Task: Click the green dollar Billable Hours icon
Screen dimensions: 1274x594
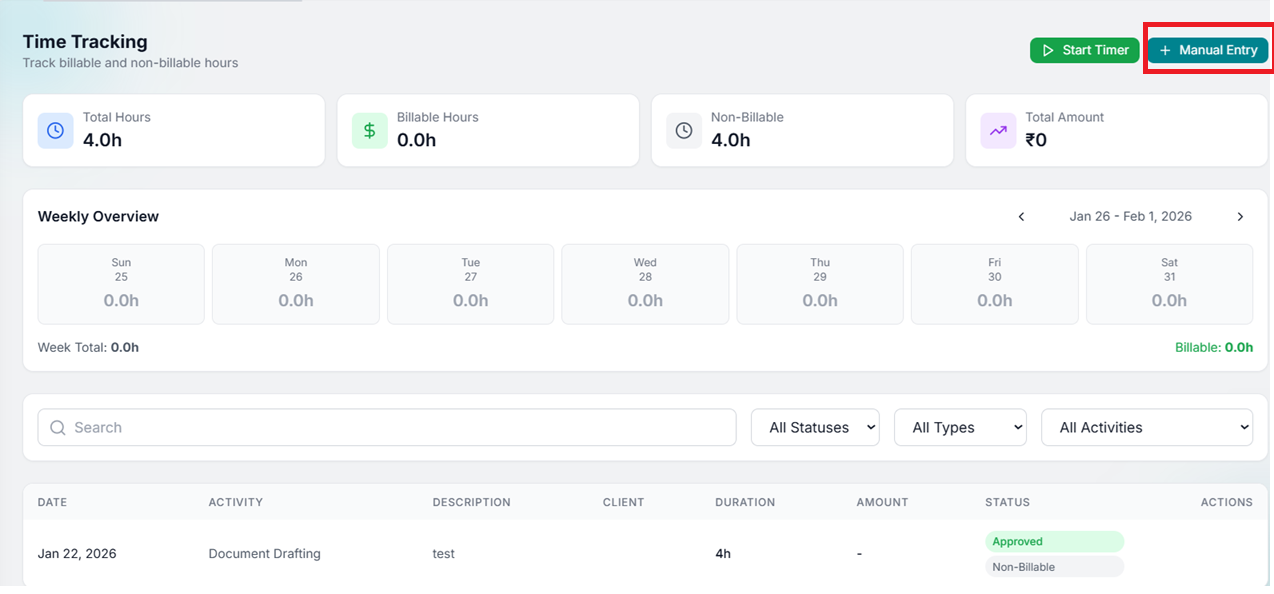Action: 370,131
